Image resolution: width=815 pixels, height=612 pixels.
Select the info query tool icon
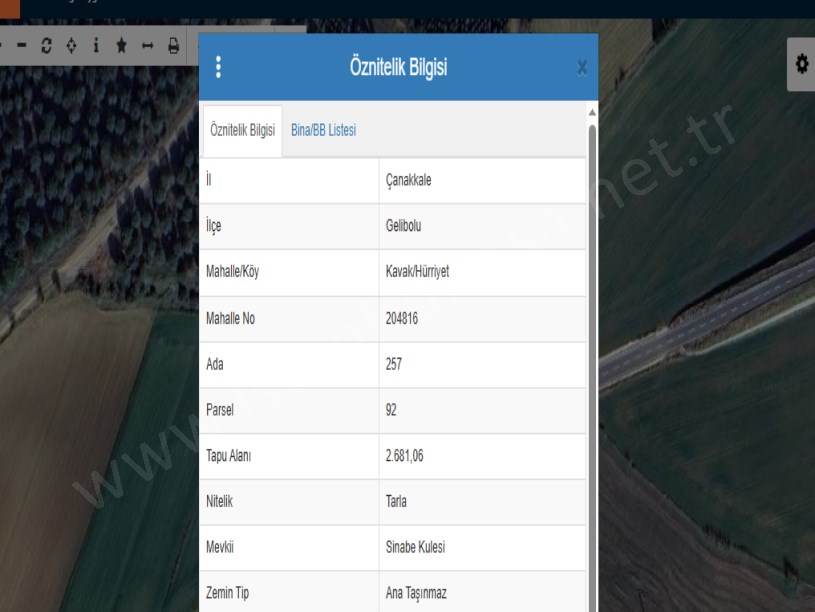pos(96,46)
